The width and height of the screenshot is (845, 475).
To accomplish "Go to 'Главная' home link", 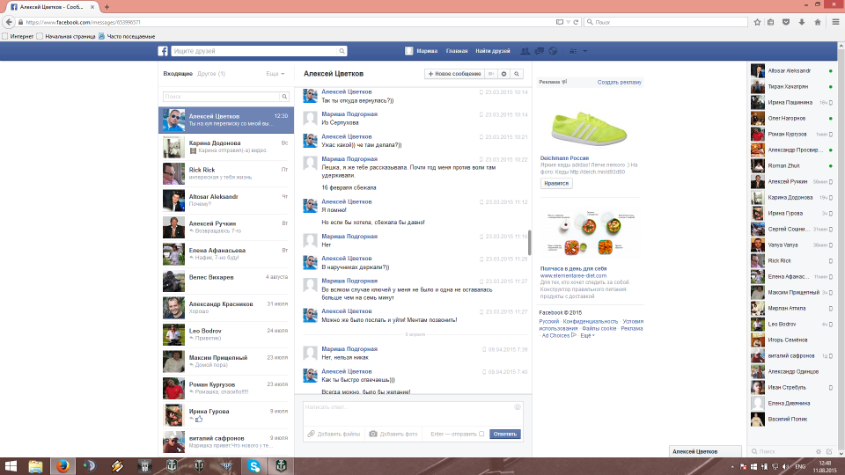I will coord(457,51).
